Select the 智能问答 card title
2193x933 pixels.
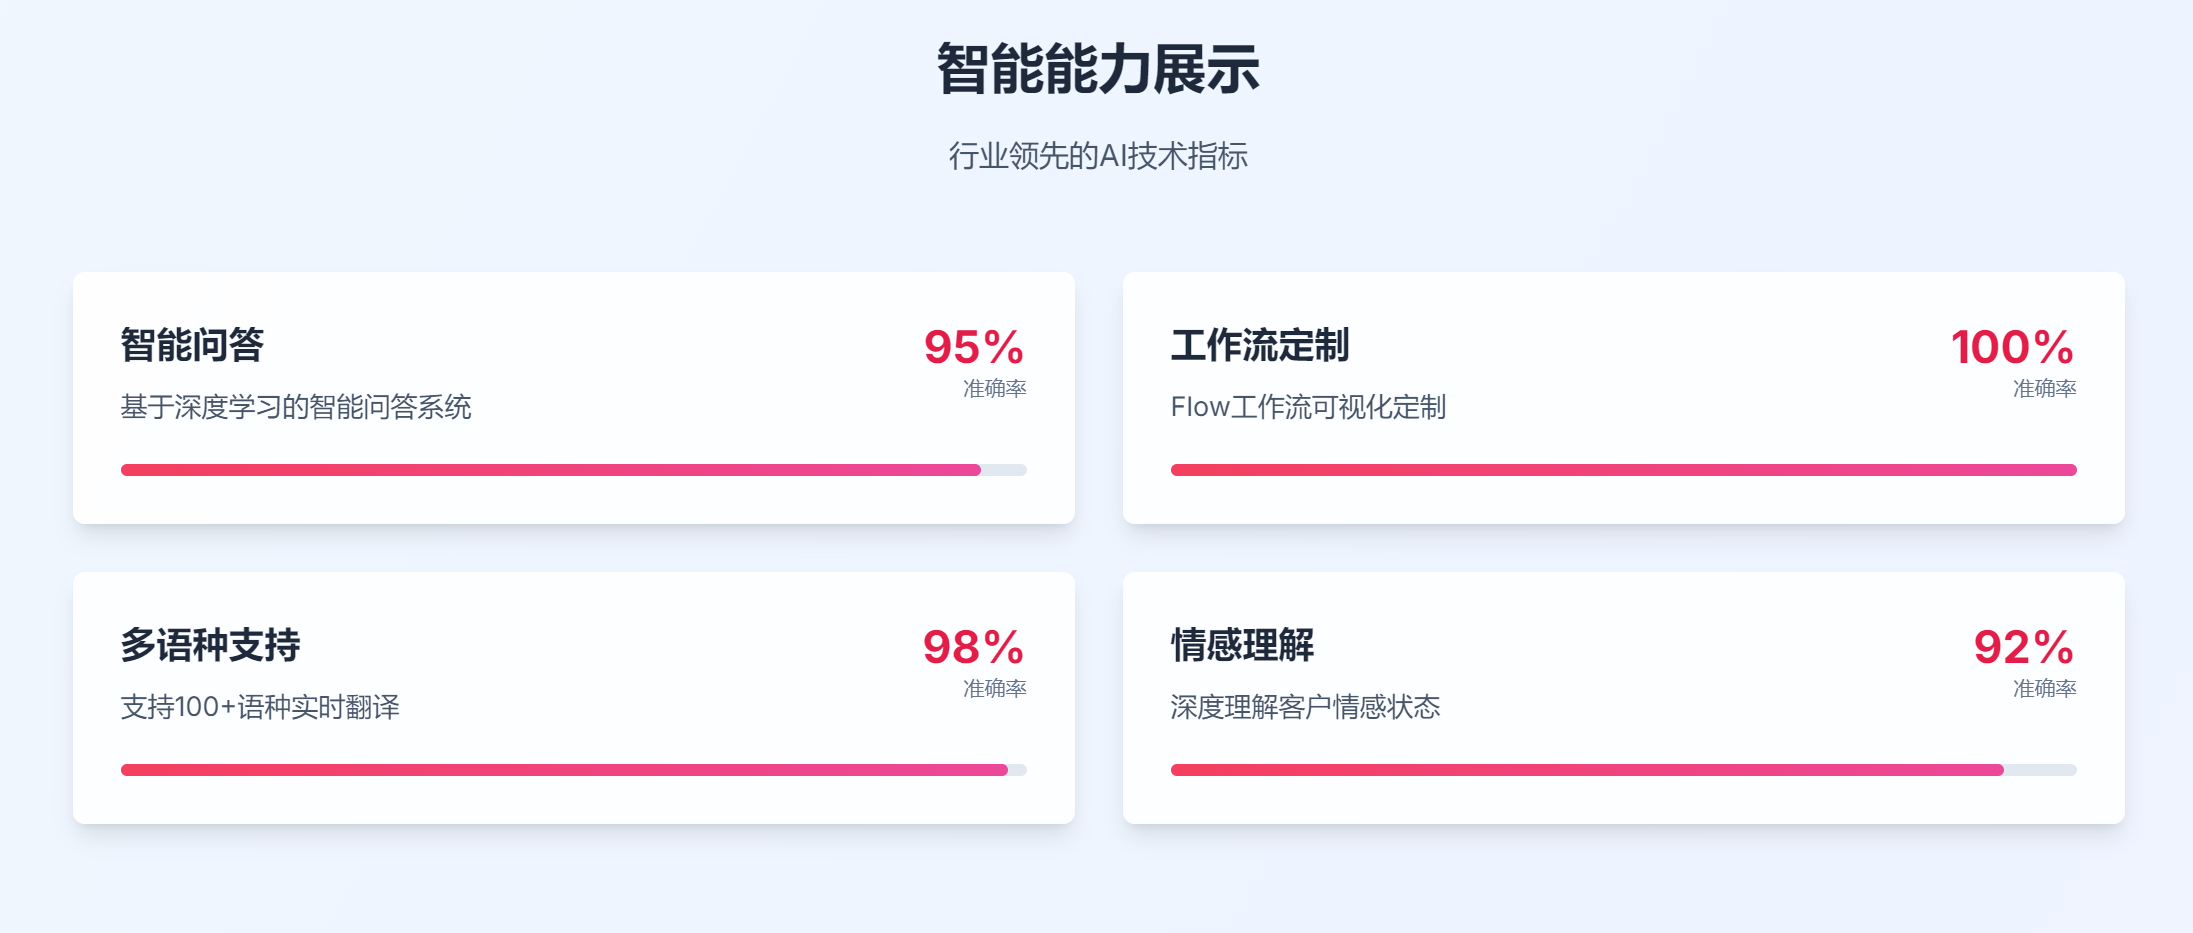[x=192, y=345]
